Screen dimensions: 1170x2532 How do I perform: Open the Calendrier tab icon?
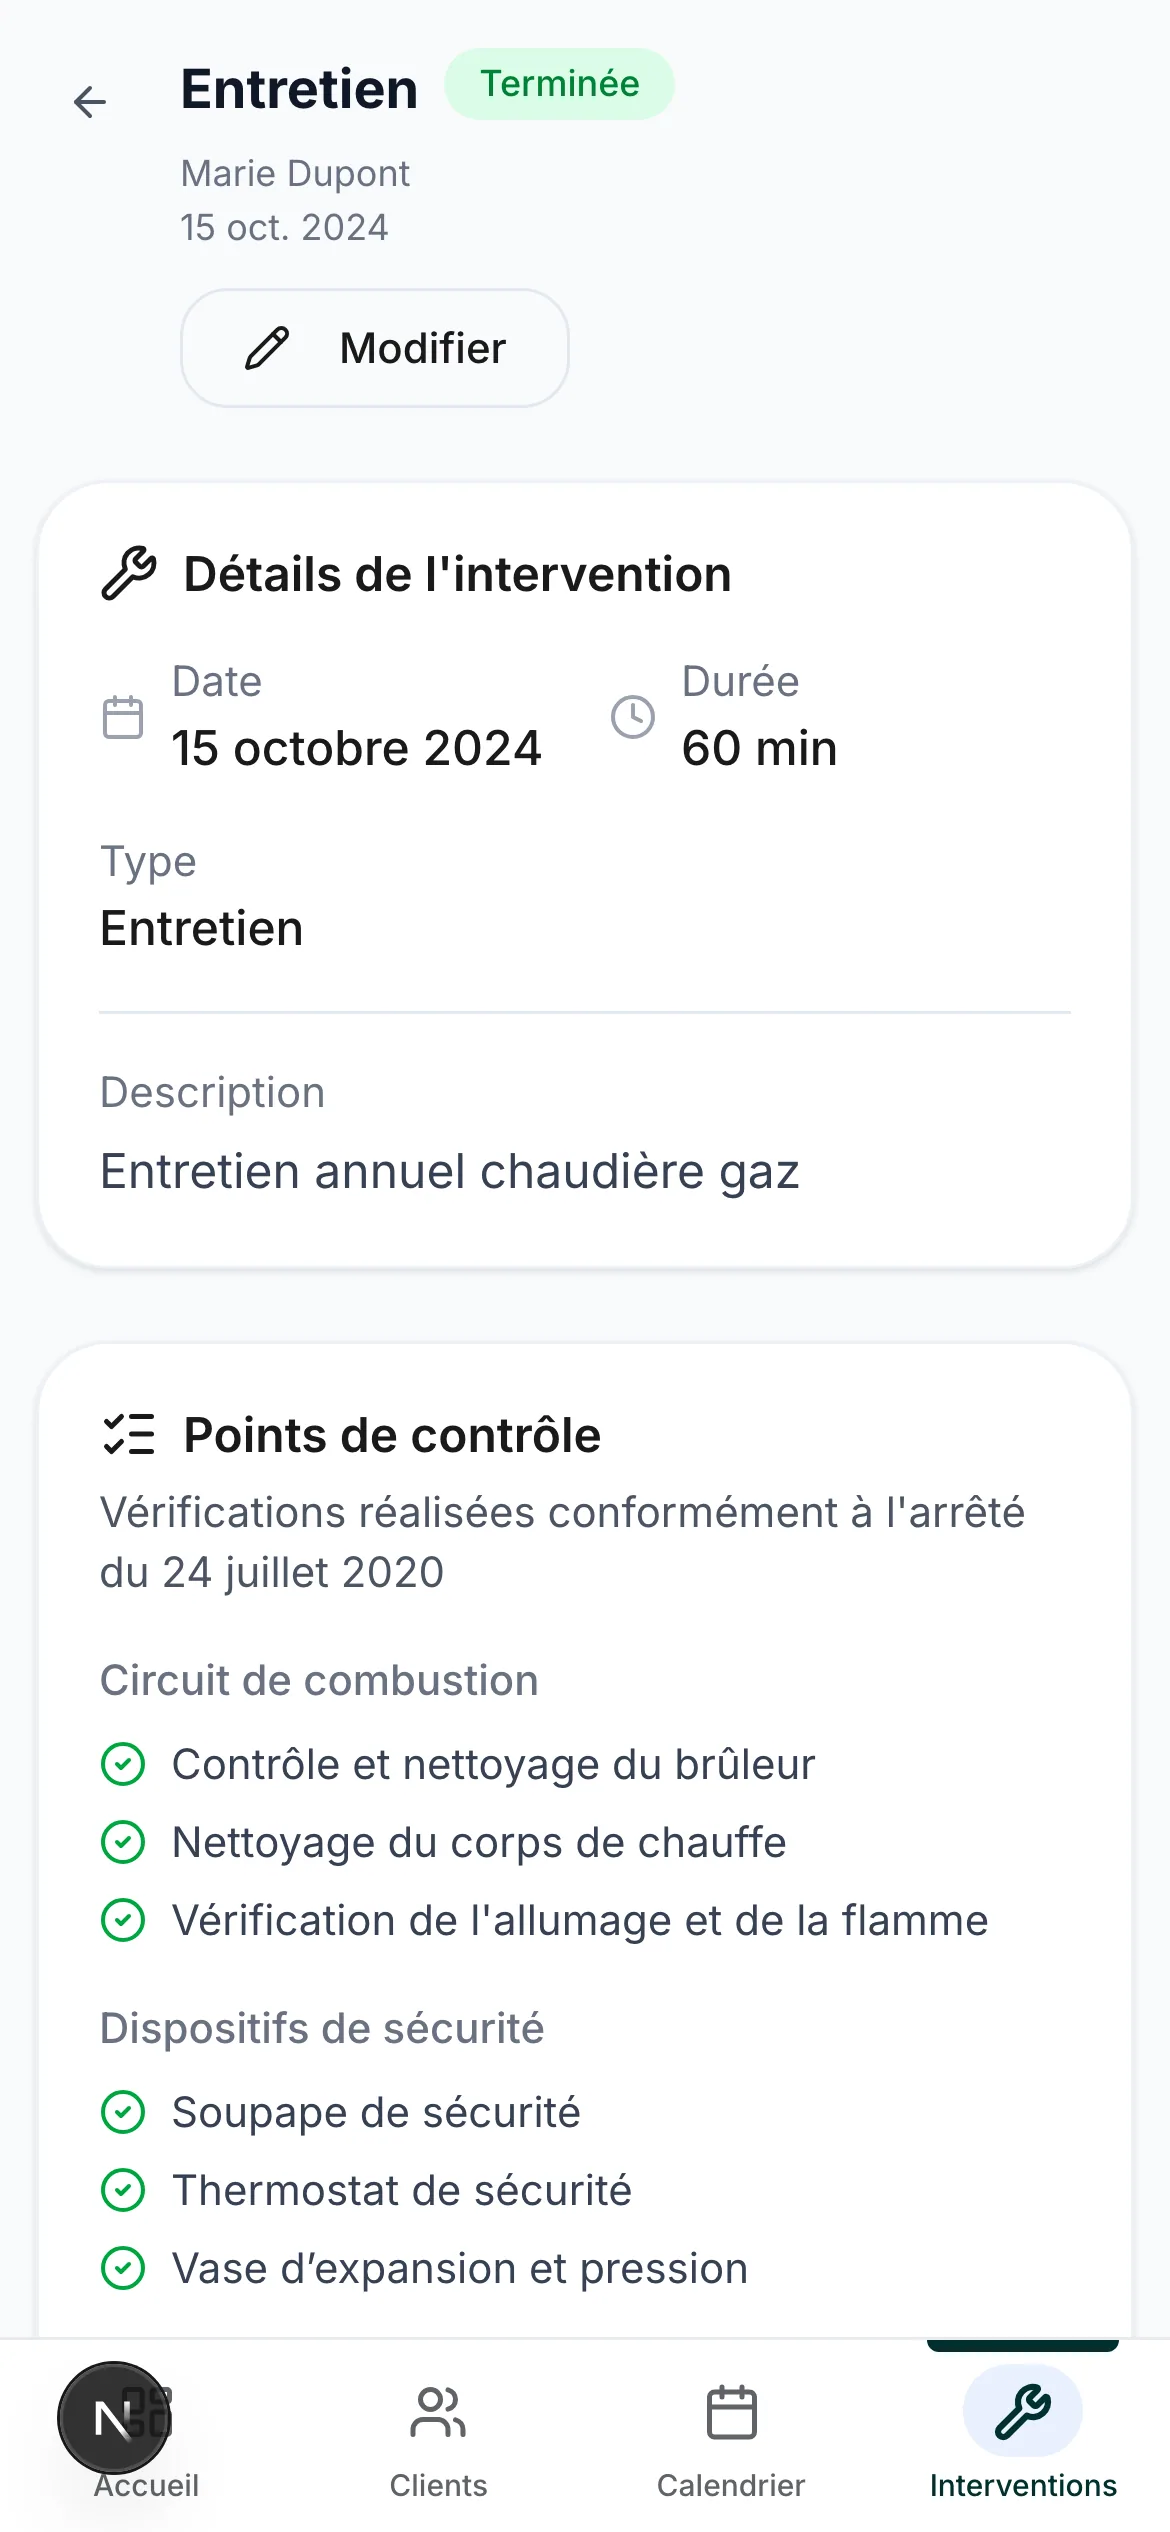click(x=731, y=2412)
